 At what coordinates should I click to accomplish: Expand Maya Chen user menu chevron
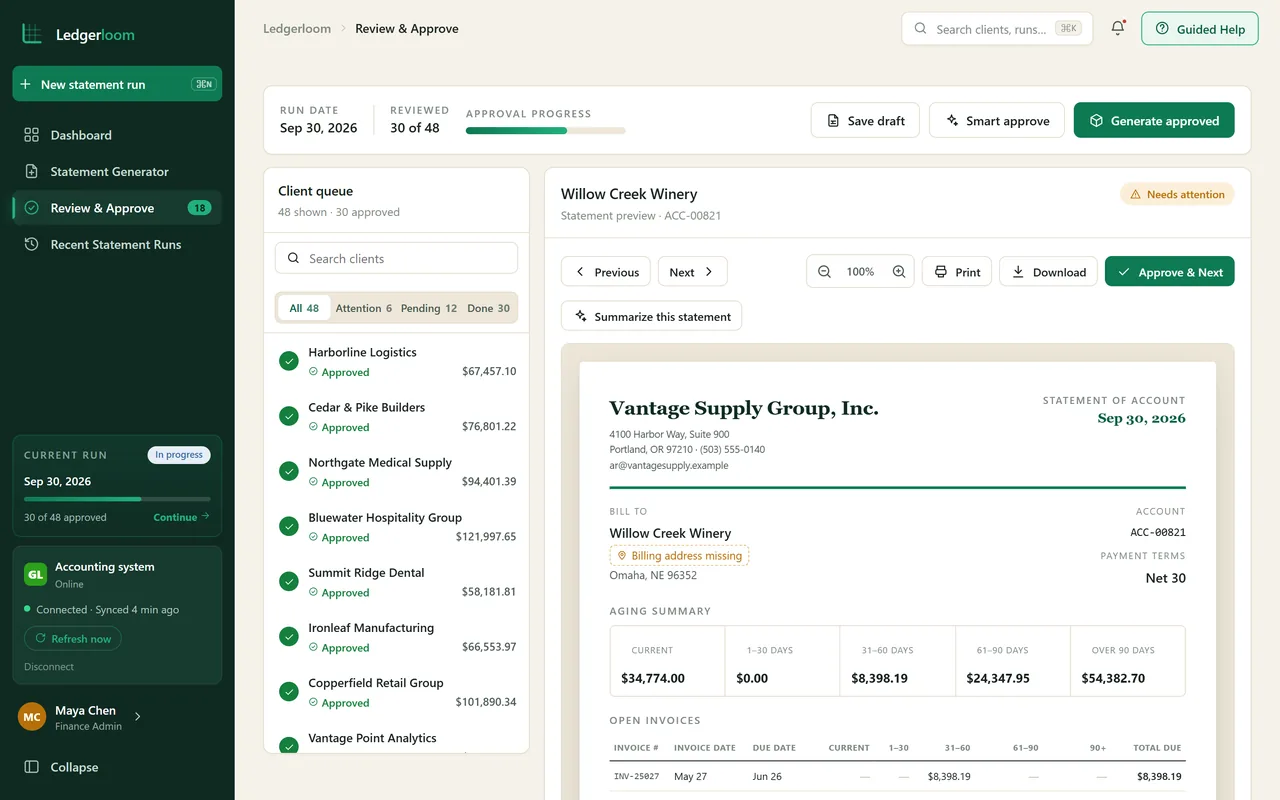click(x=137, y=717)
